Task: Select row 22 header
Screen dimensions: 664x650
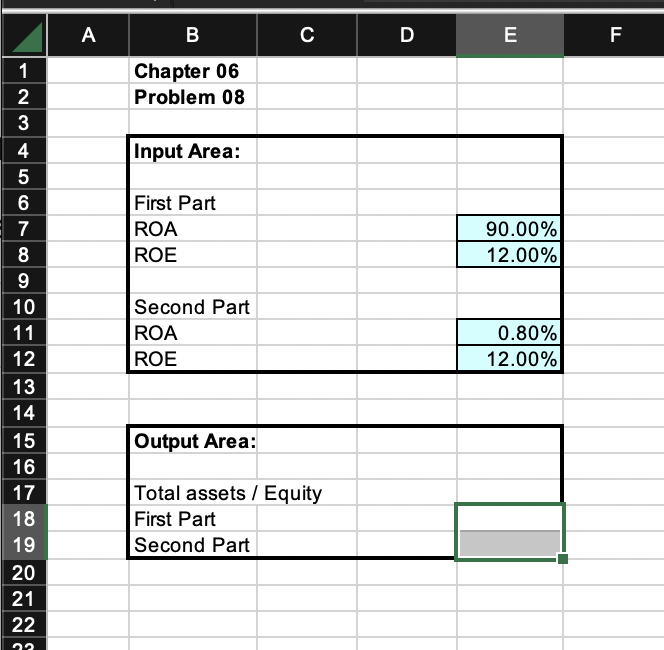Action: tap(24, 625)
